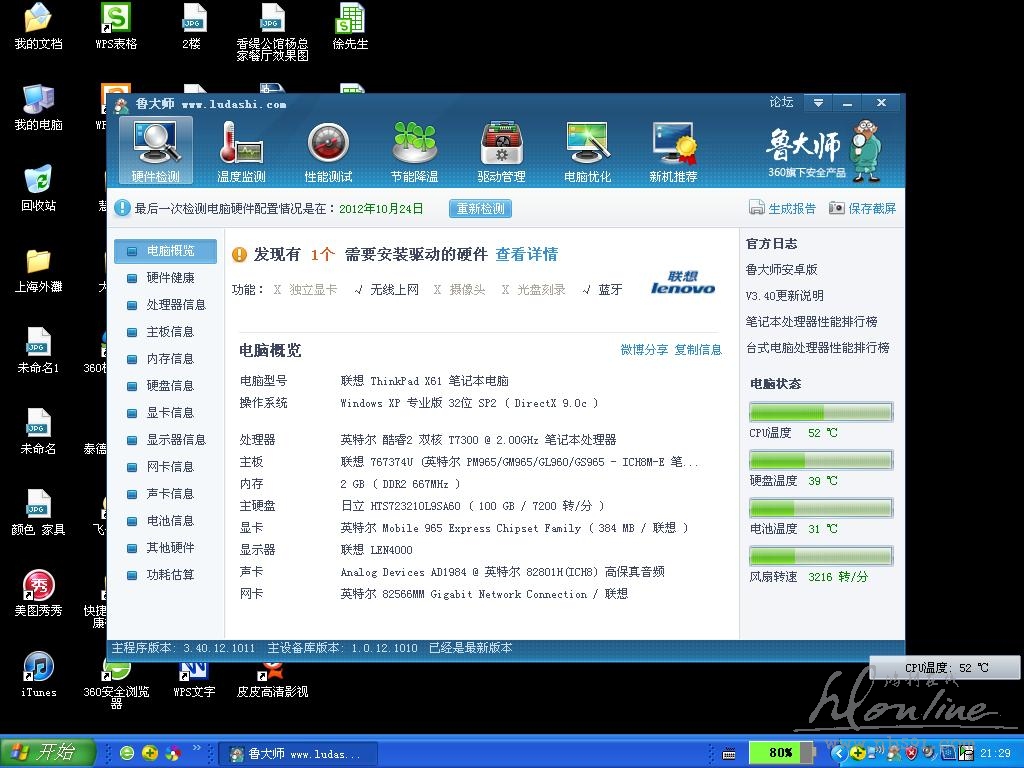The height and width of the screenshot is (768, 1024).
Task: Click the Windows 开始 Start button
Action: (48, 753)
